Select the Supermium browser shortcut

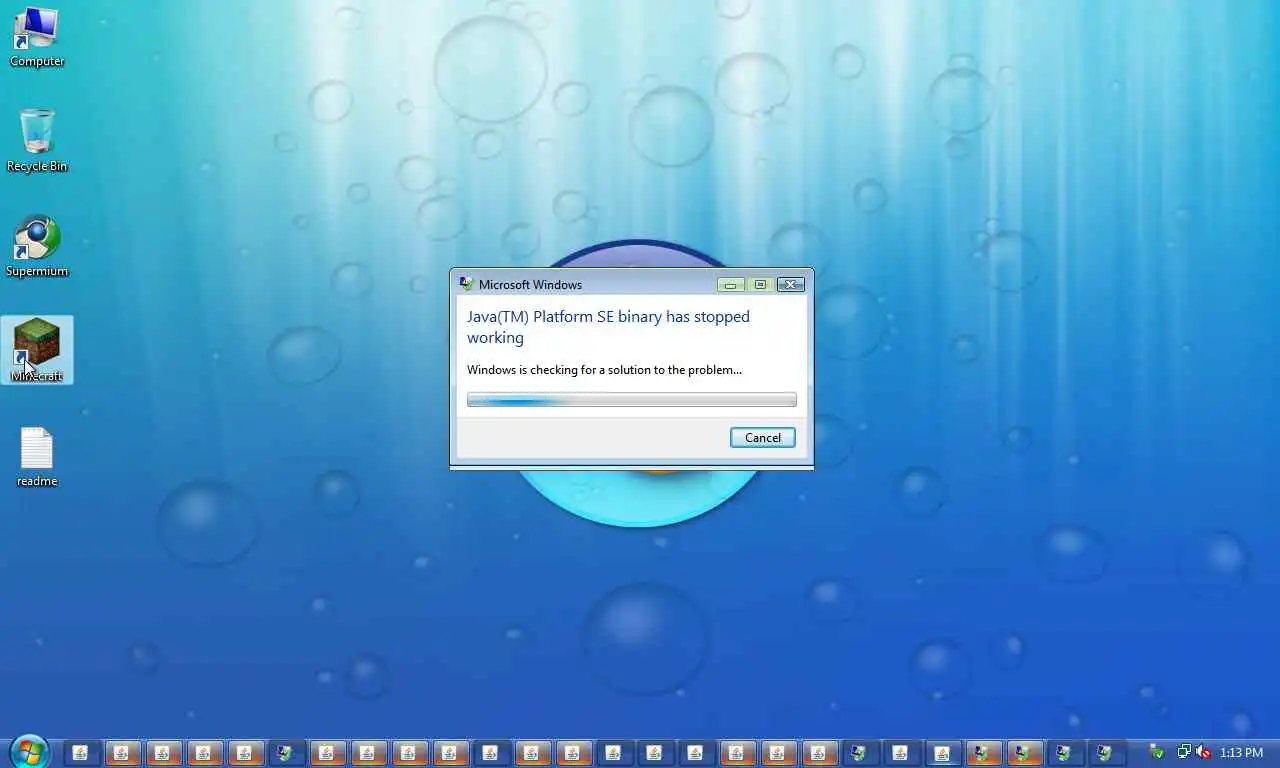[x=37, y=247]
